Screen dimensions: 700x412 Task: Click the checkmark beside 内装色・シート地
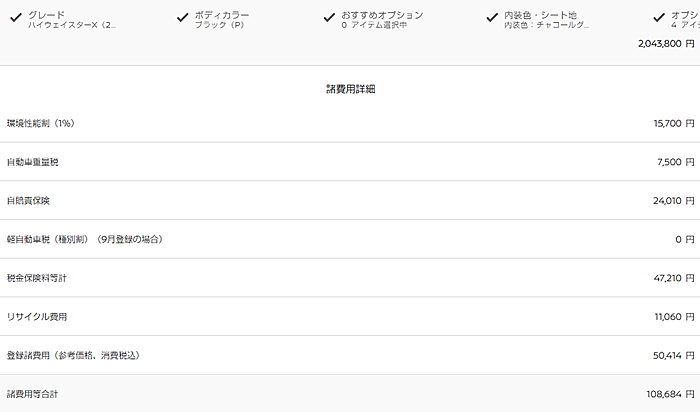[x=491, y=17]
